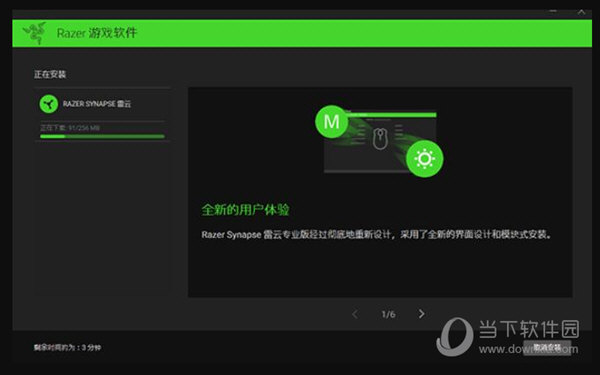The width and height of the screenshot is (600, 375).
Task: Click the cancel install button
Action: (547, 347)
